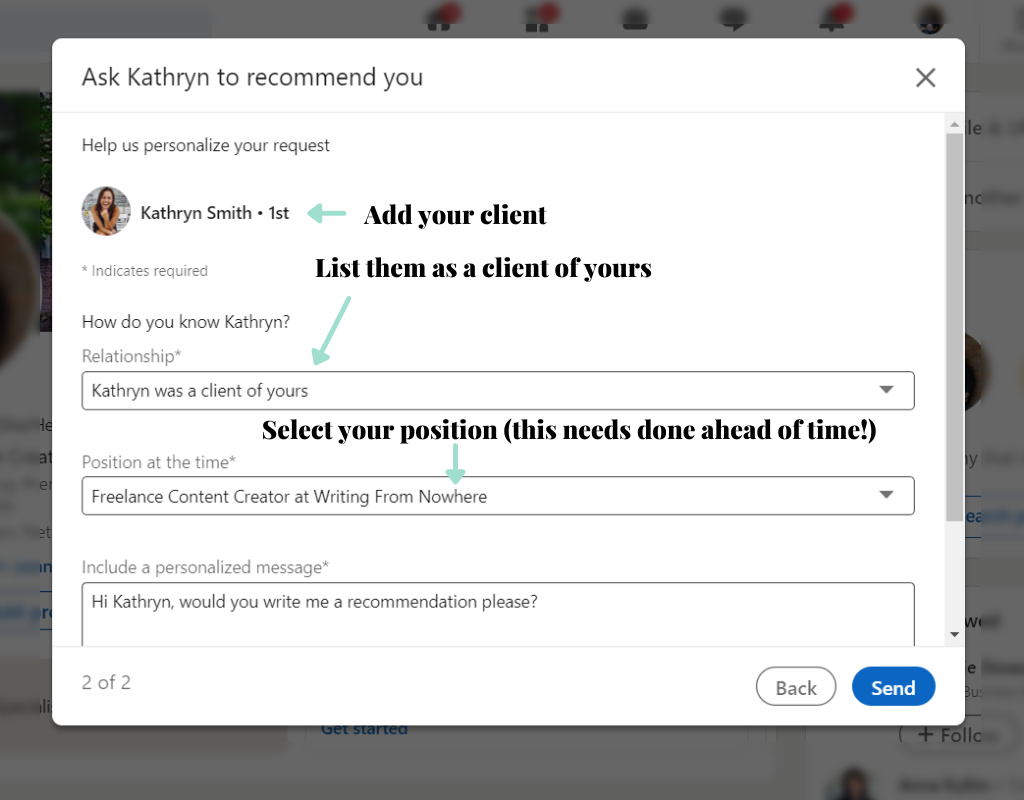Image resolution: width=1024 pixels, height=800 pixels.
Task: Click Kathryn Smith's profile photo
Action: click(x=106, y=211)
